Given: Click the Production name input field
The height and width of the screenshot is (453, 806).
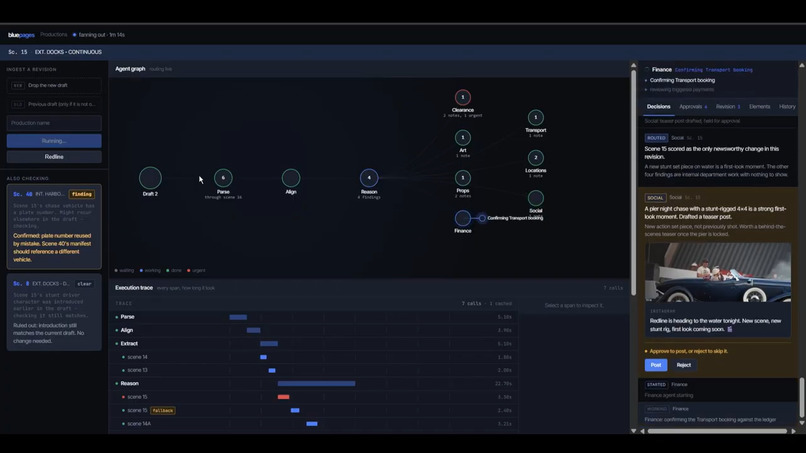Looking at the screenshot, I should click(x=54, y=123).
